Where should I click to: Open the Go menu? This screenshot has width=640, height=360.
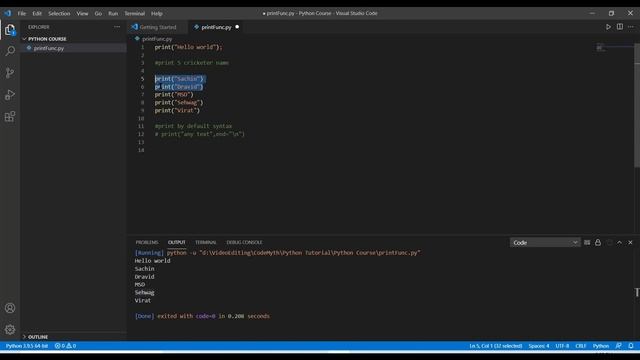(x=98, y=13)
